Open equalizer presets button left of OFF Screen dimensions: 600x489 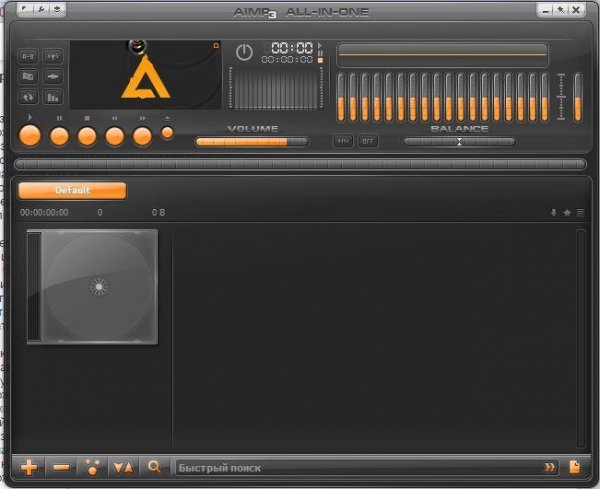[343, 141]
